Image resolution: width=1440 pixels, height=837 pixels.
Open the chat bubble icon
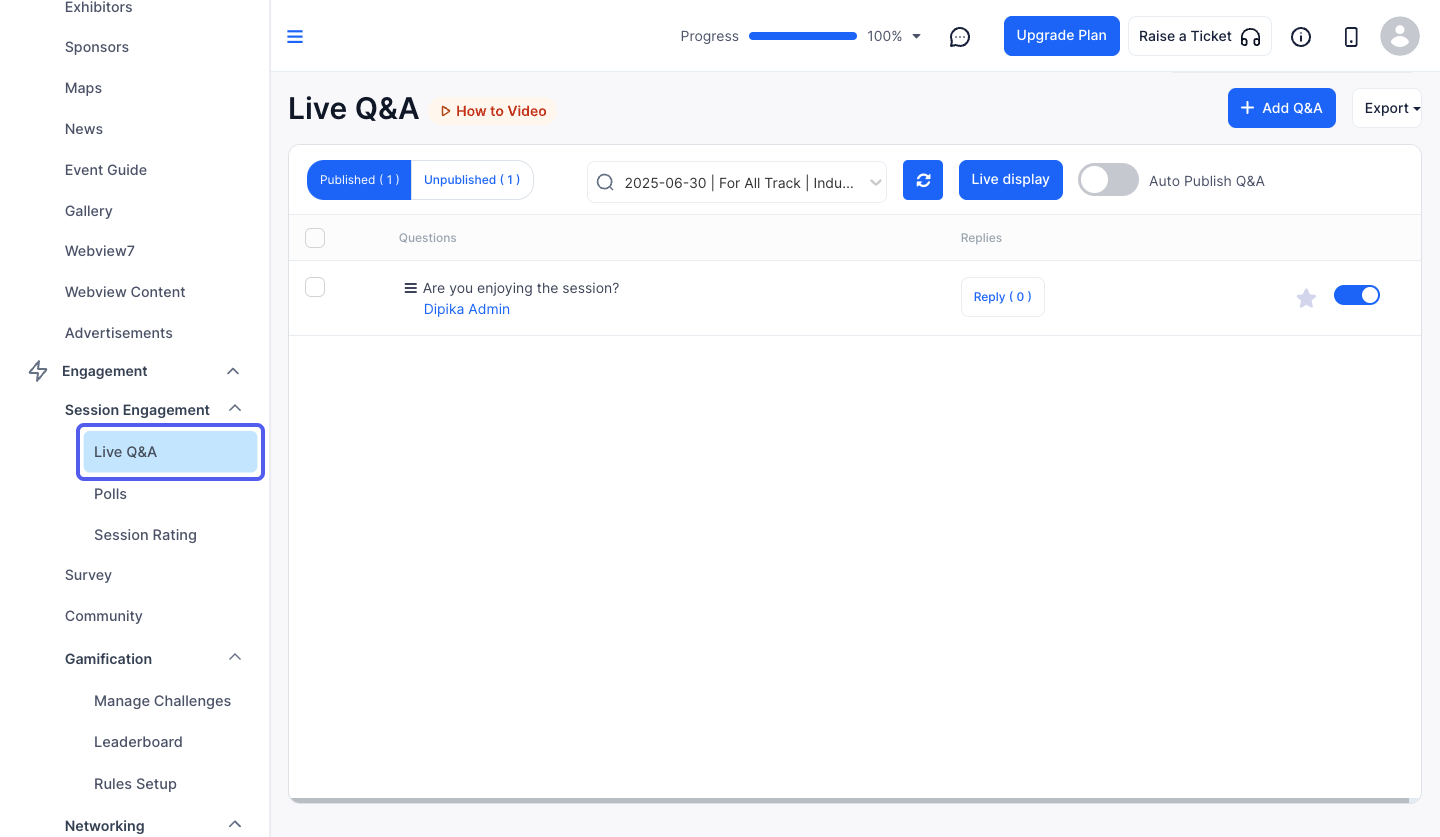(960, 37)
